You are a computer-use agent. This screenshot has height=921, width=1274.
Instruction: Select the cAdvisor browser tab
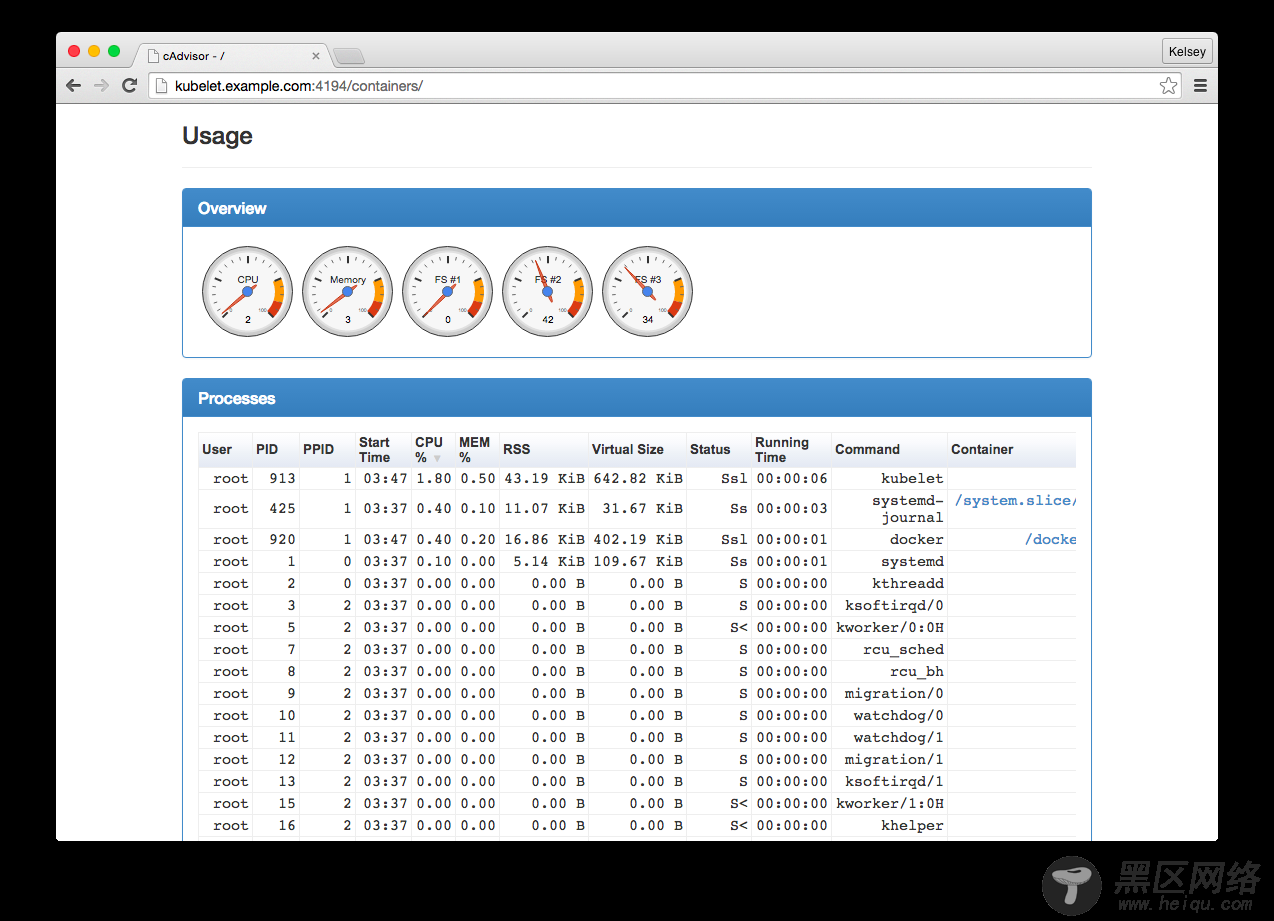[234, 57]
